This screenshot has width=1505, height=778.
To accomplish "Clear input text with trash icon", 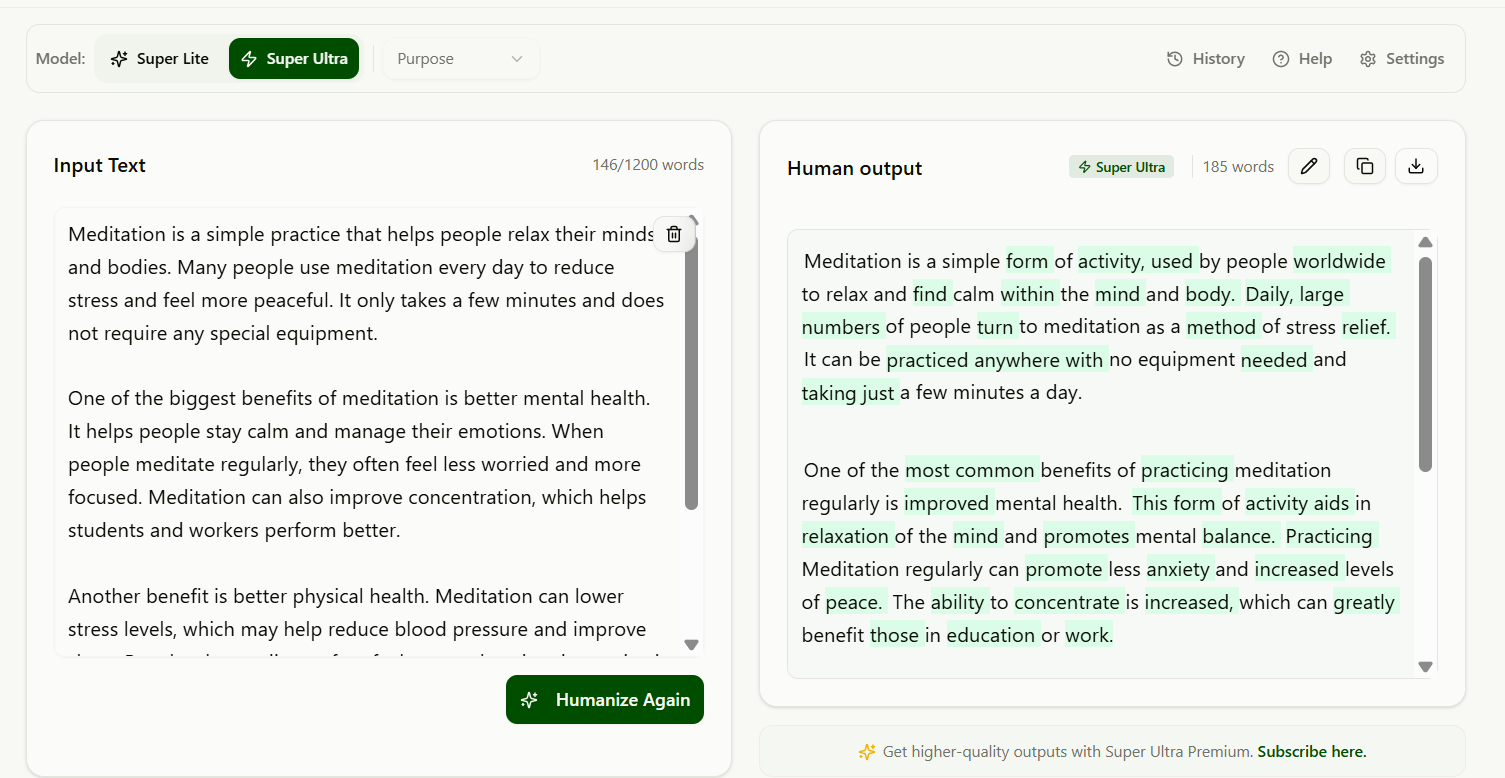I will click(674, 234).
